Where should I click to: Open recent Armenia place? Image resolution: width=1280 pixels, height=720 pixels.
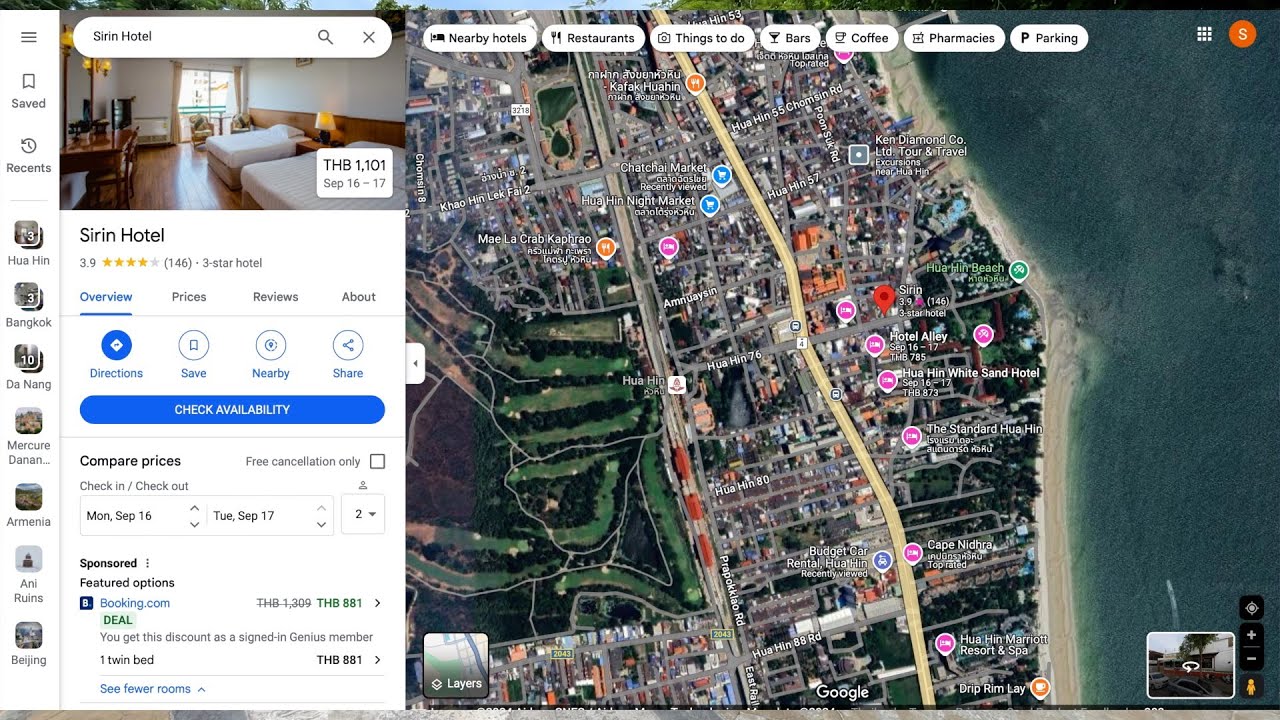(x=28, y=505)
